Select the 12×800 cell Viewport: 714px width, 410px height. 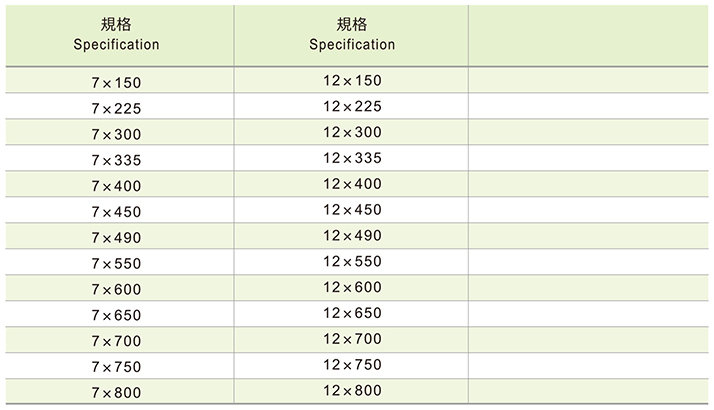352,390
